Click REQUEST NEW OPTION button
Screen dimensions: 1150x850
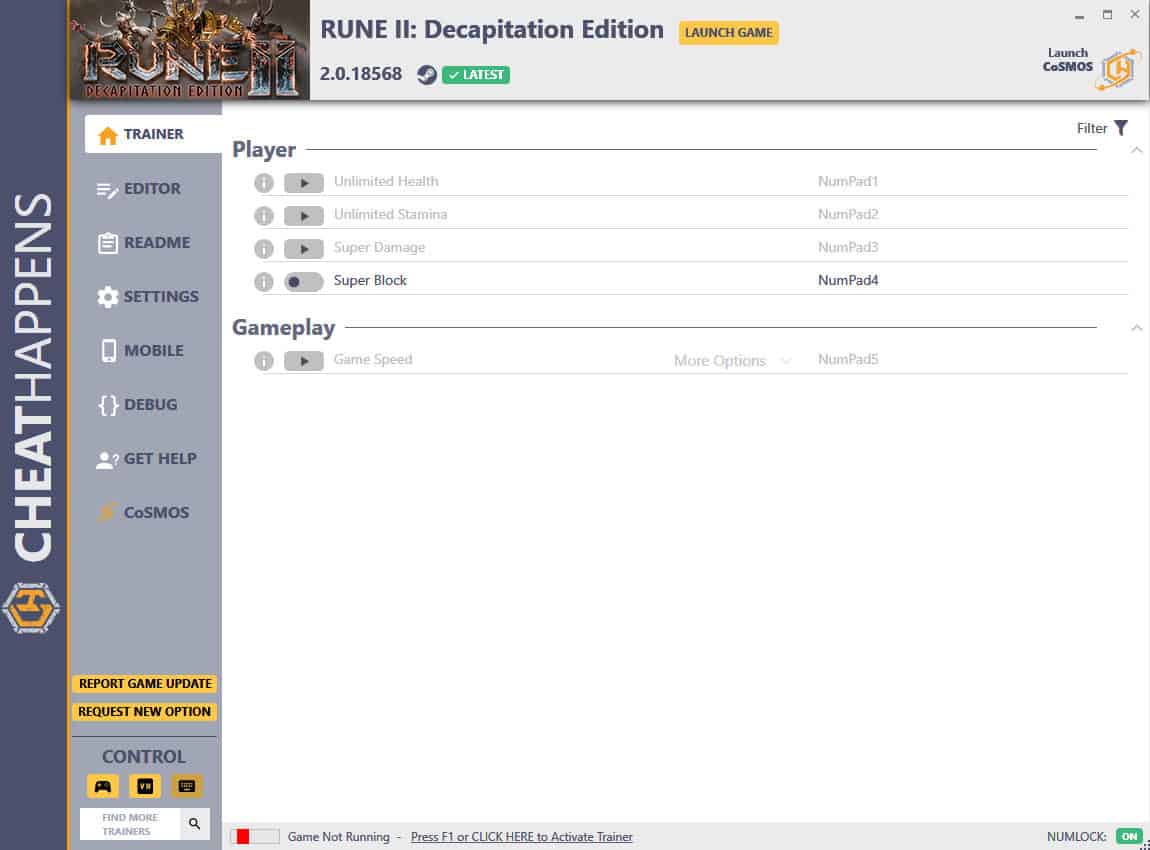click(x=144, y=712)
